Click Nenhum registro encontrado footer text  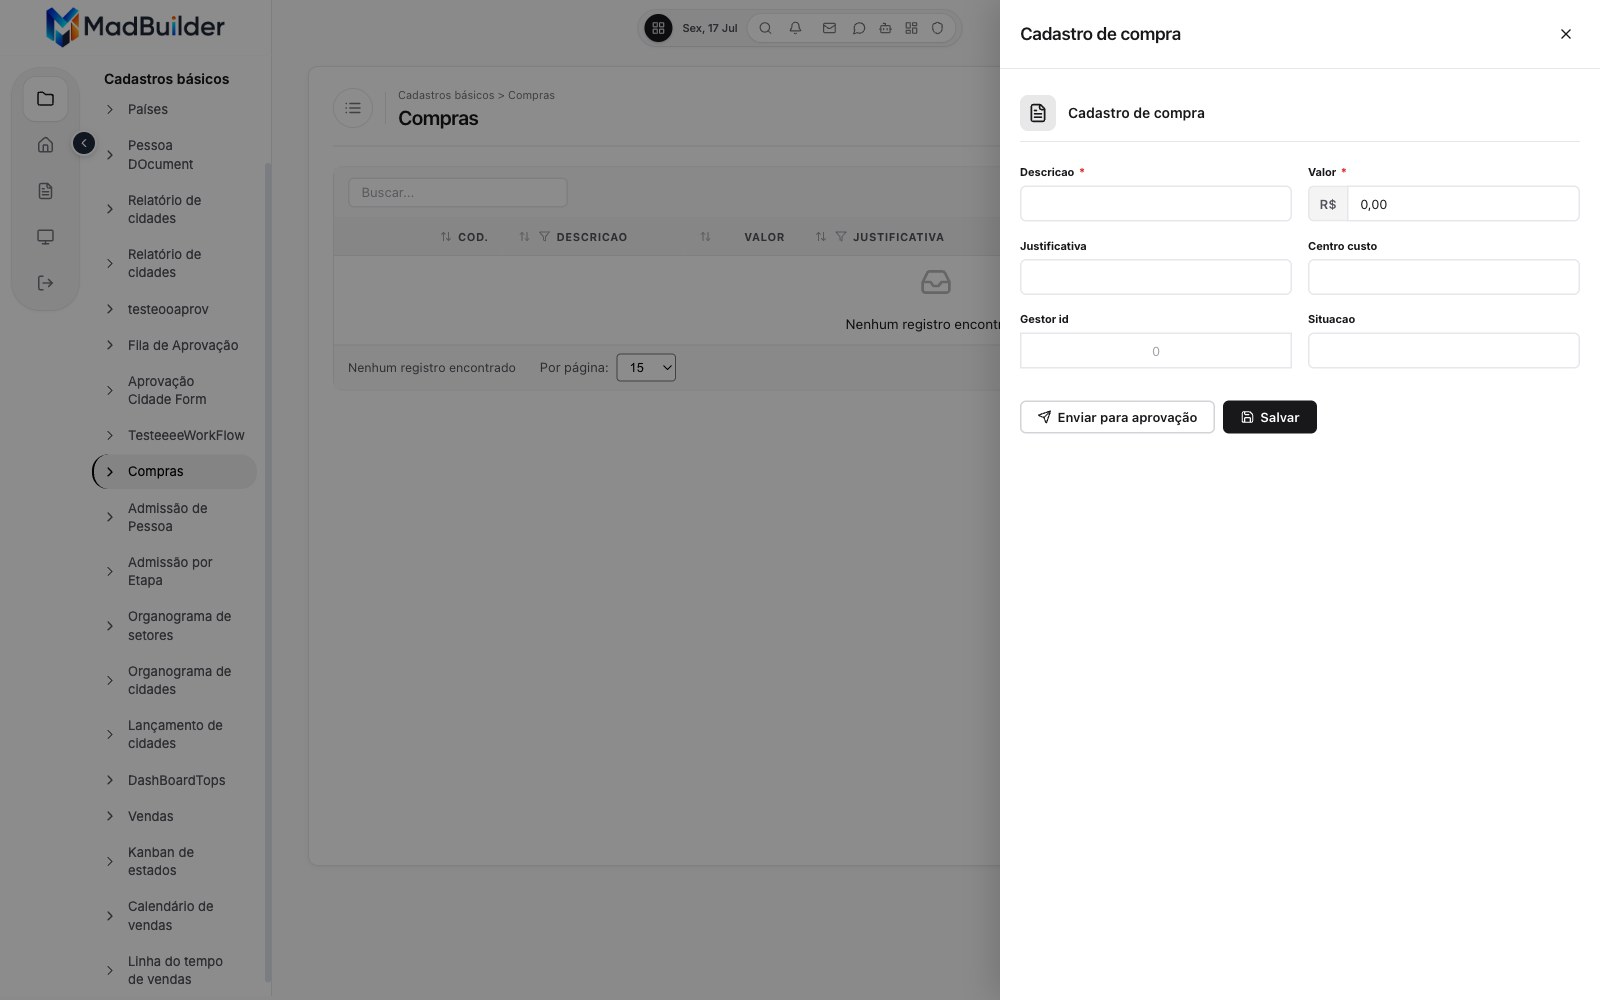pyautogui.click(x=432, y=368)
